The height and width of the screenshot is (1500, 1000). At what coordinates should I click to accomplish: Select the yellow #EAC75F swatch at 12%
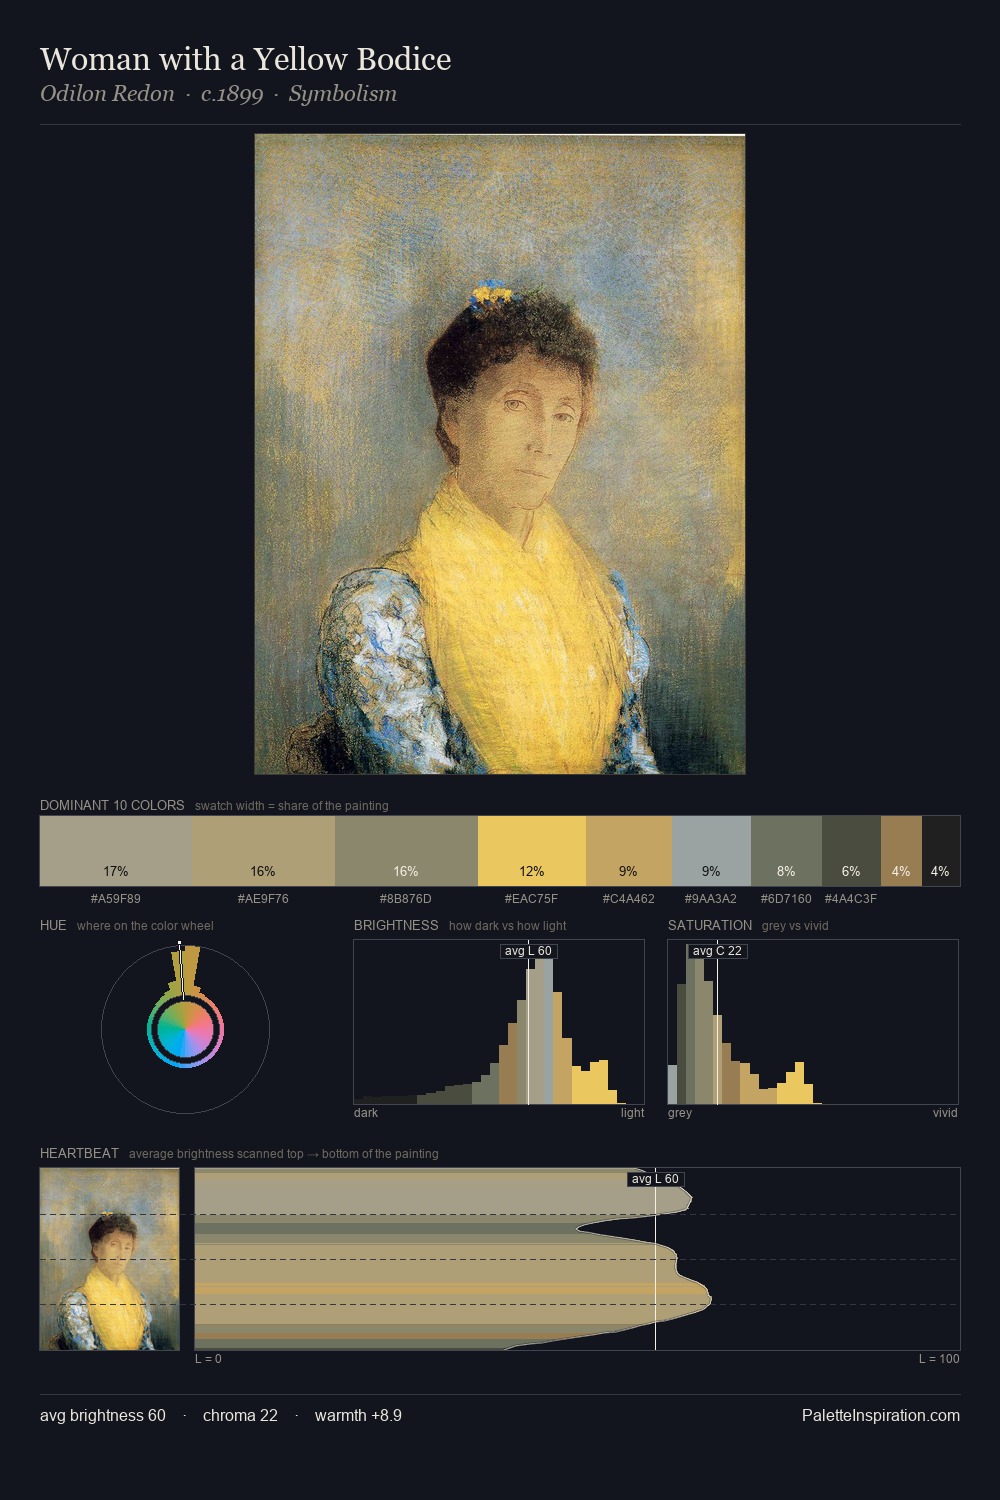click(x=532, y=851)
